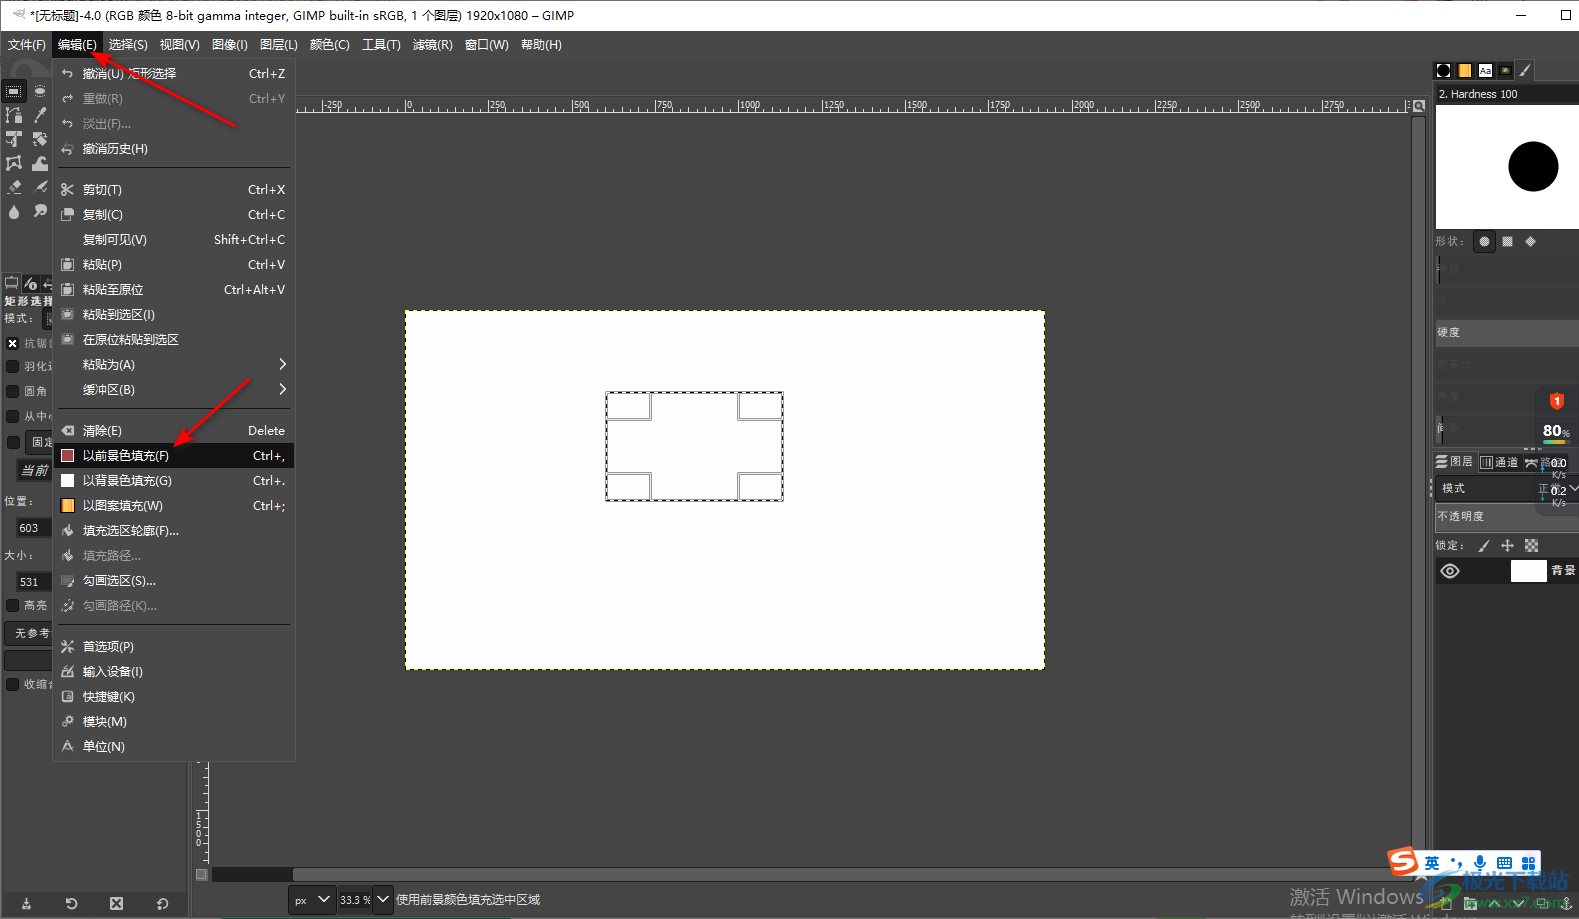
Task: Open the Fonts tab icon
Action: 1485,70
